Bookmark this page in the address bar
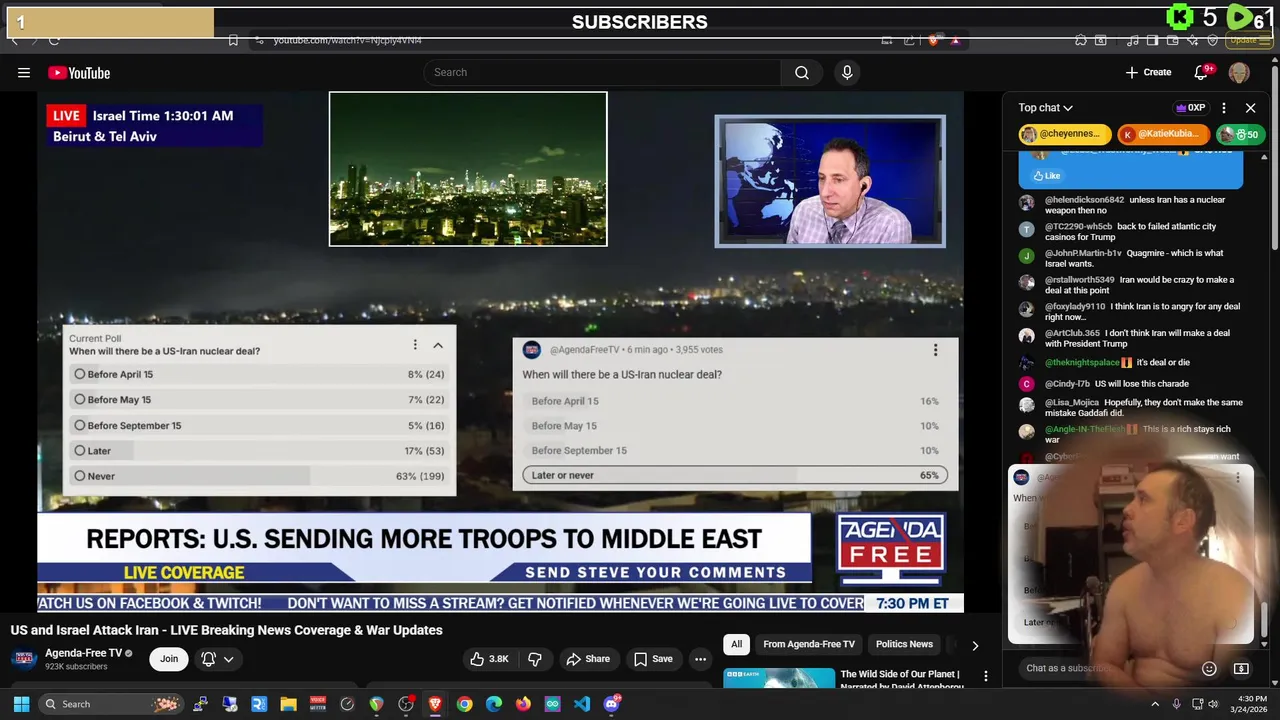The image size is (1280, 720). click(233, 40)
